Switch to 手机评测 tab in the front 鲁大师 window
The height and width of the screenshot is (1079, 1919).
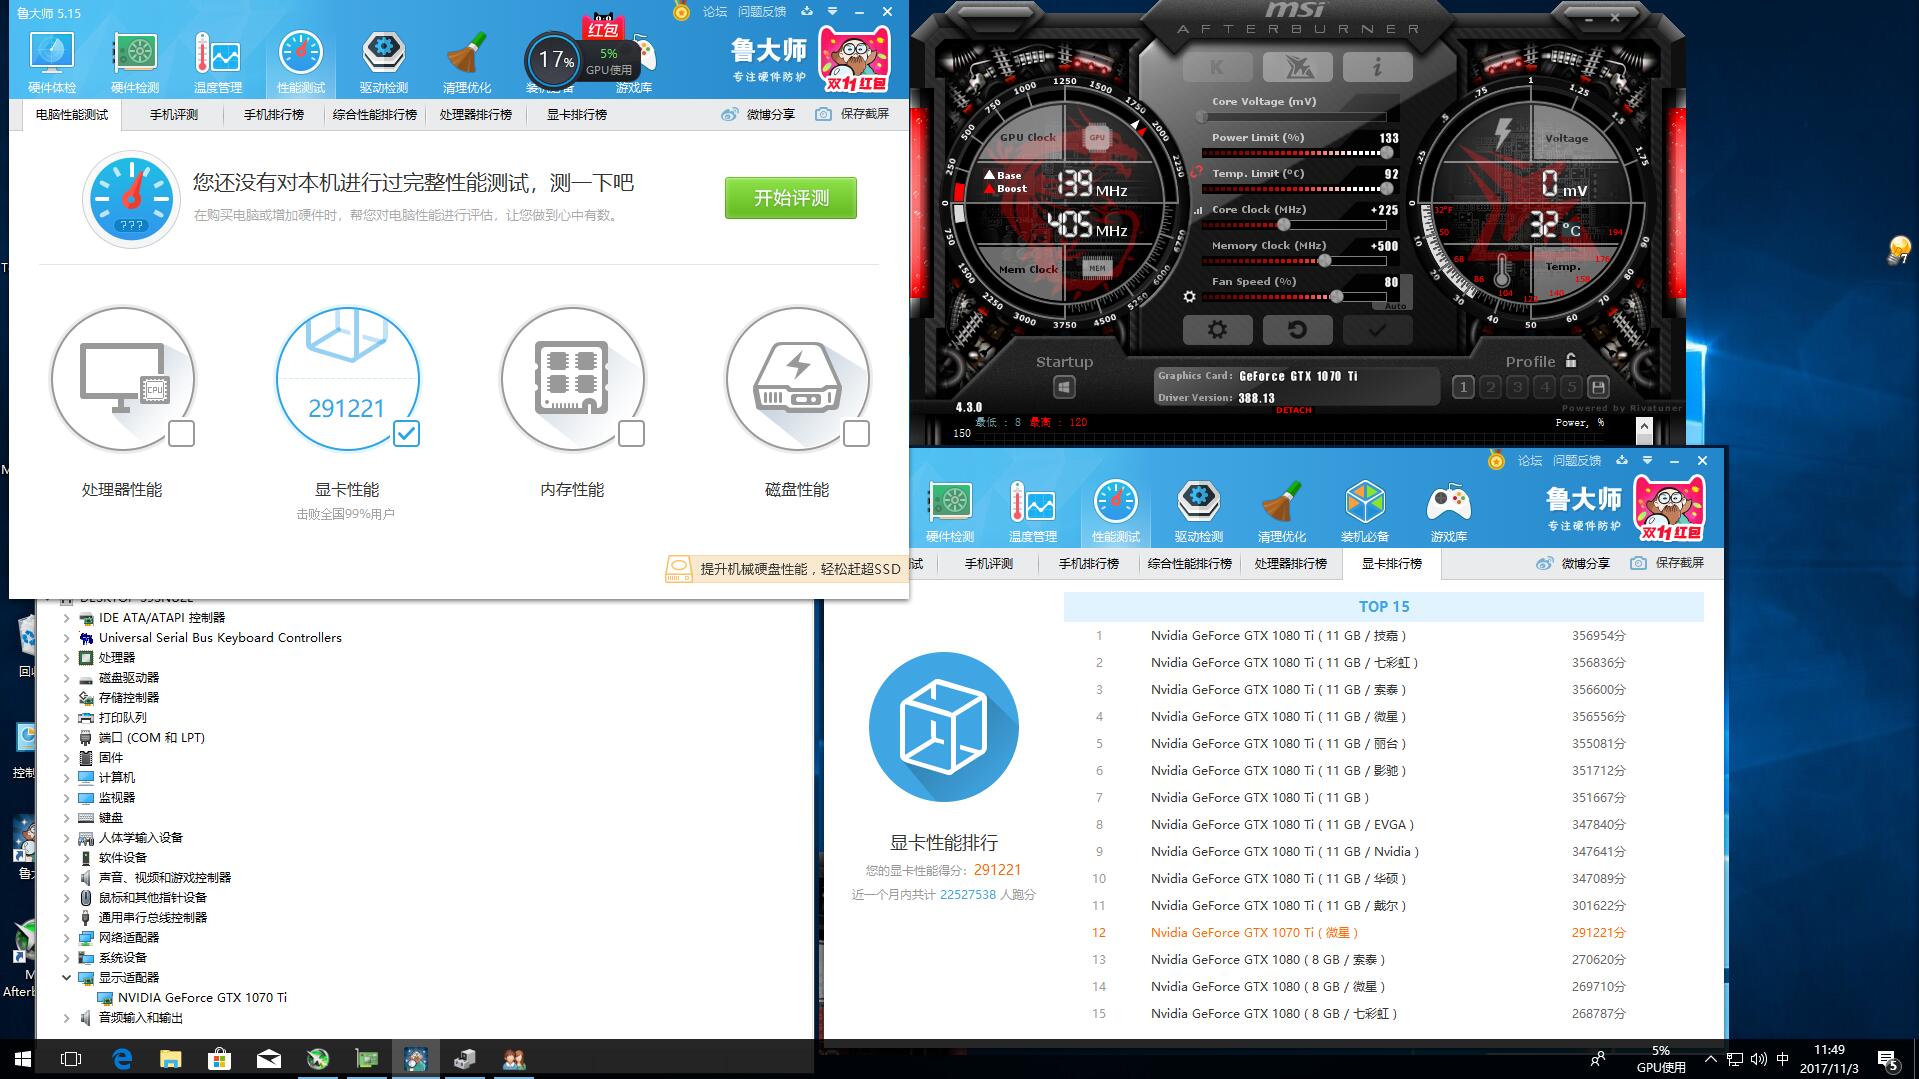[x=174, y=115]
